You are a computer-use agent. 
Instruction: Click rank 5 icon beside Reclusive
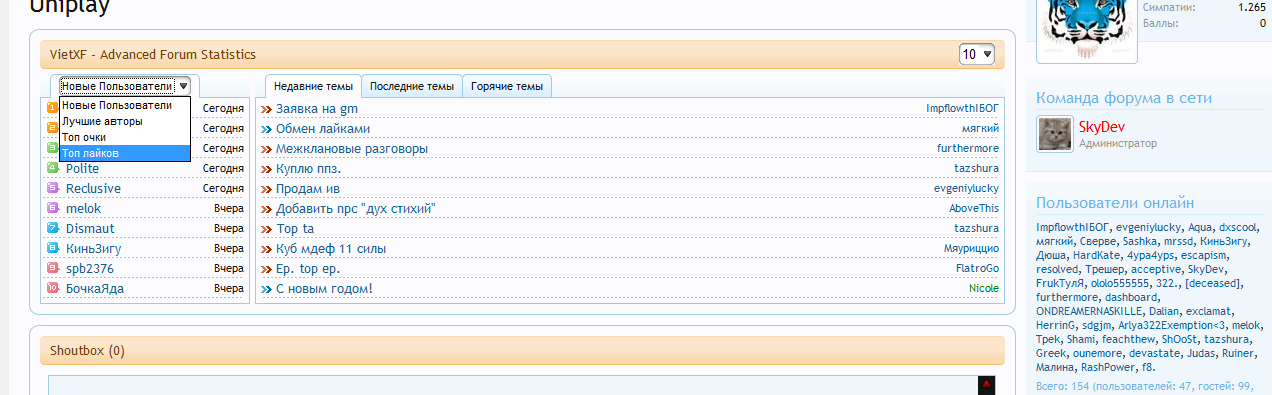[x=52, y=188]
